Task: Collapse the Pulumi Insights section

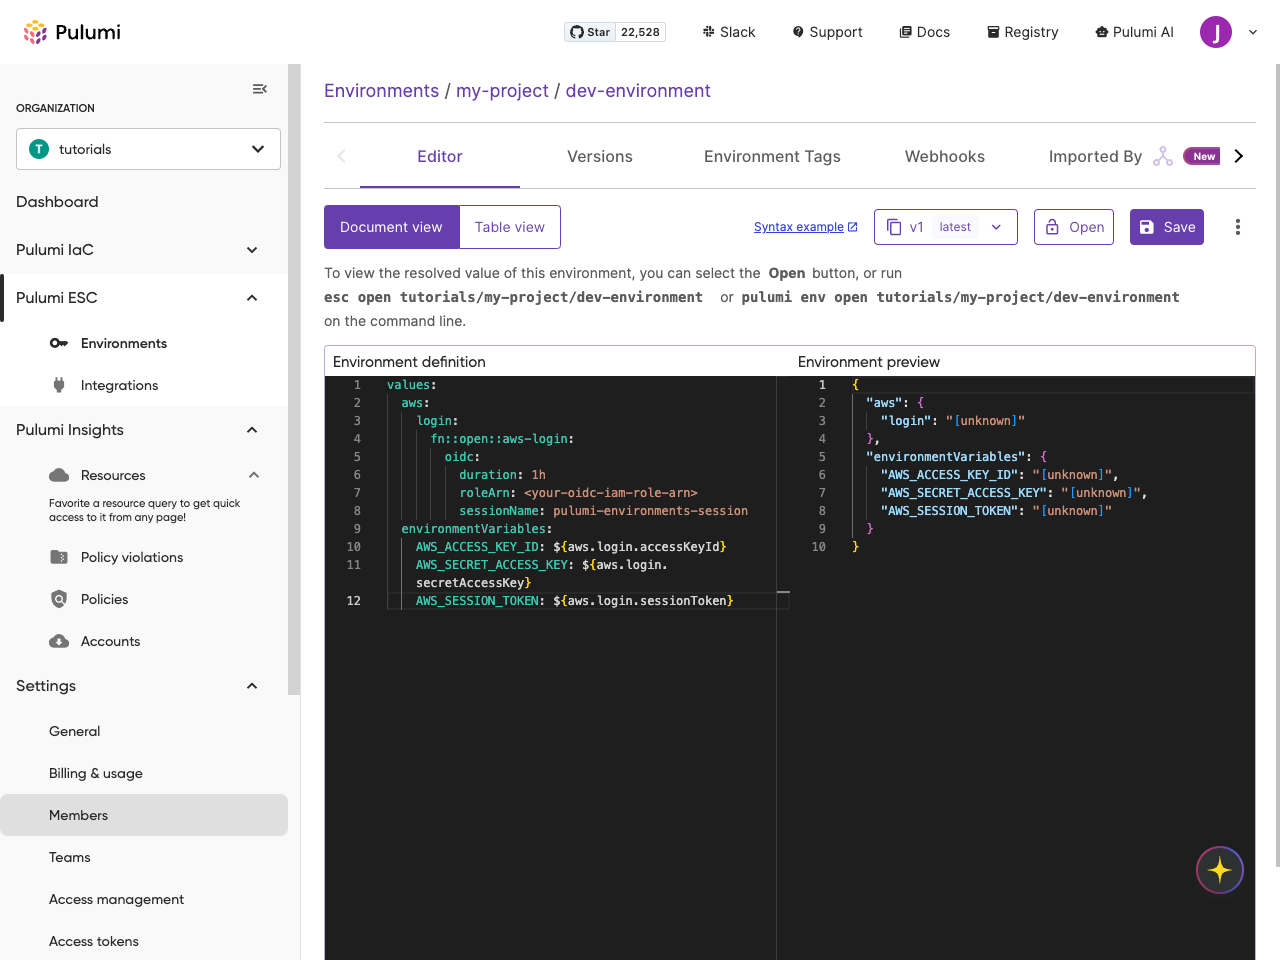Action: 252,430
